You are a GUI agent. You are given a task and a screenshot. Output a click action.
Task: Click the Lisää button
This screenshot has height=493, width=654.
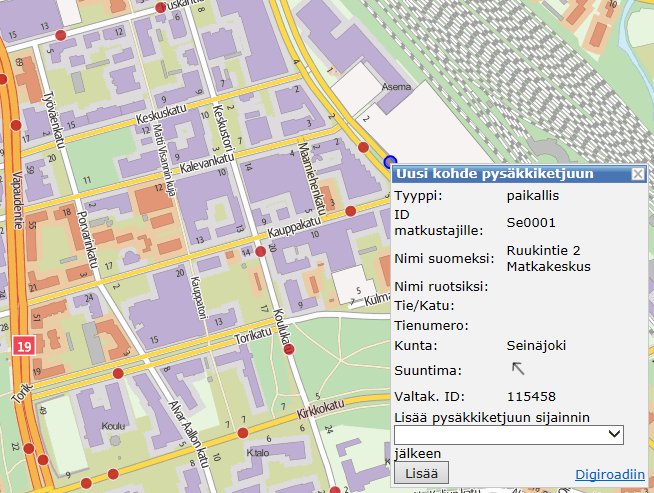click(x=421, y=473)
